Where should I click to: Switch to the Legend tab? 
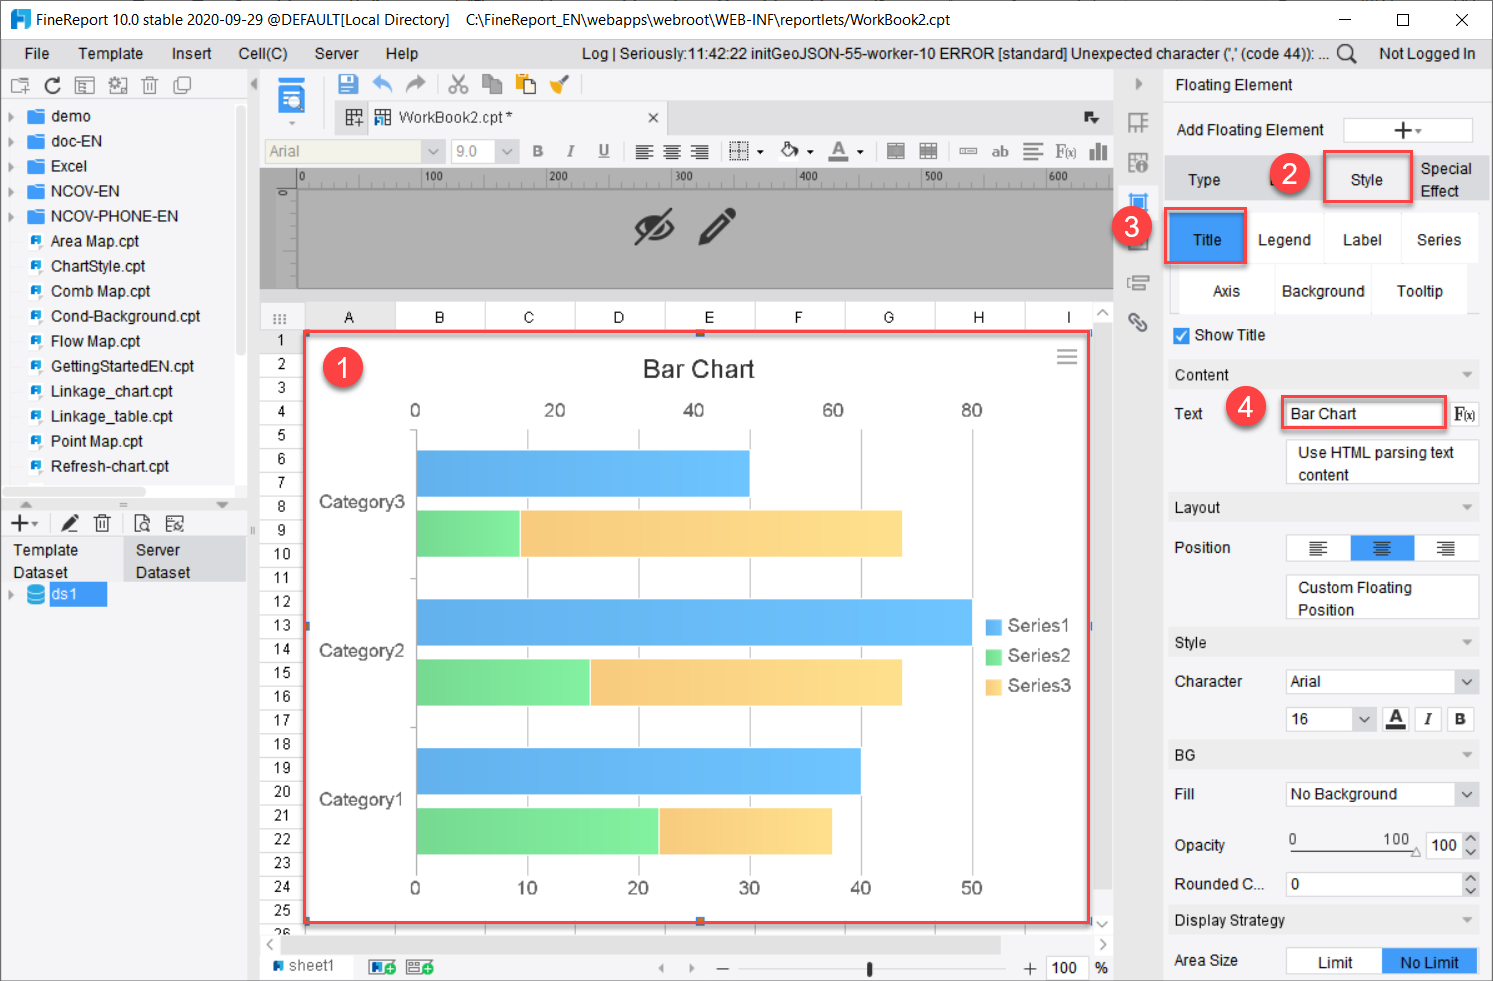(x=1285, y=239)
